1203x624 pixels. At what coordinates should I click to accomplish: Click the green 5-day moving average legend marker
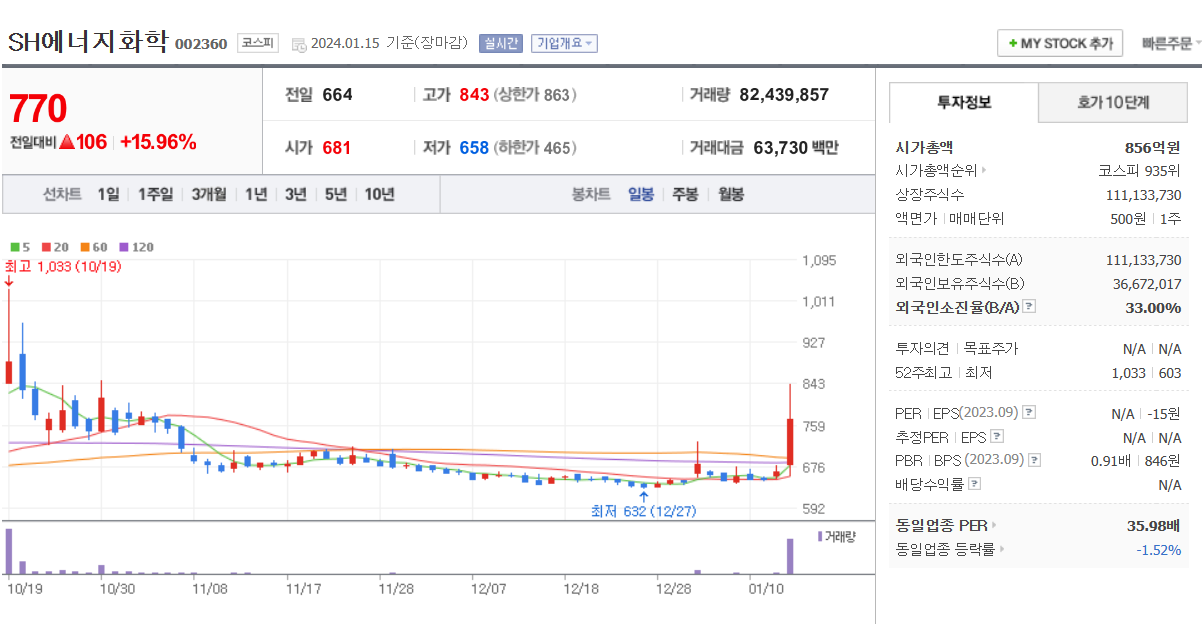click(14, 247)
